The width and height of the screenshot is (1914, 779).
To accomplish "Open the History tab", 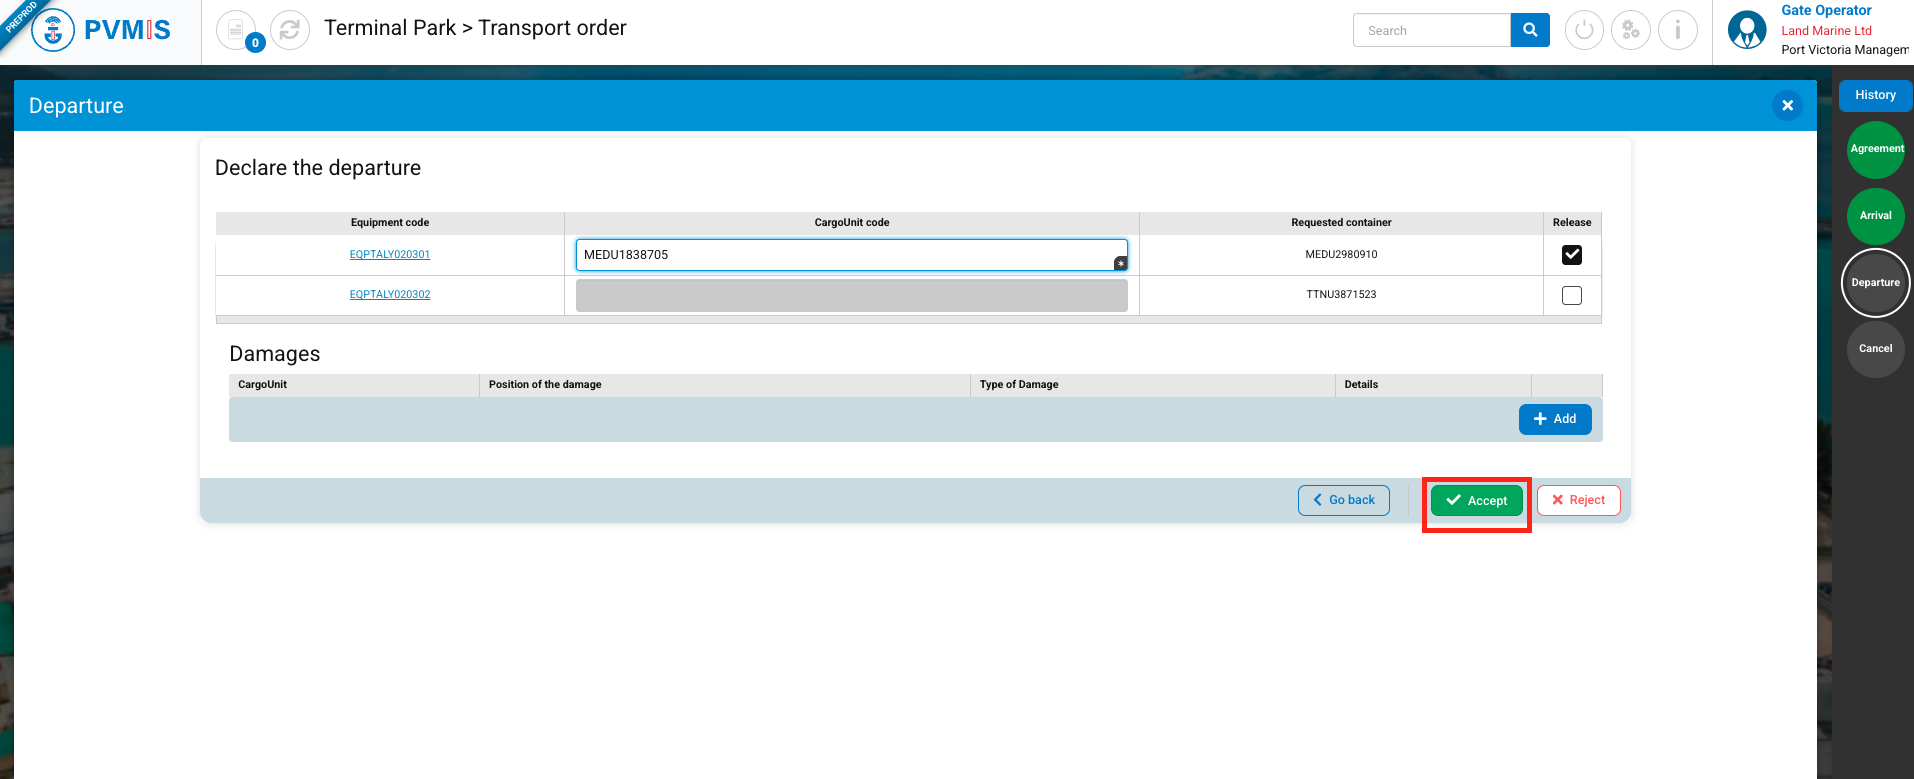I will 1875,95.
